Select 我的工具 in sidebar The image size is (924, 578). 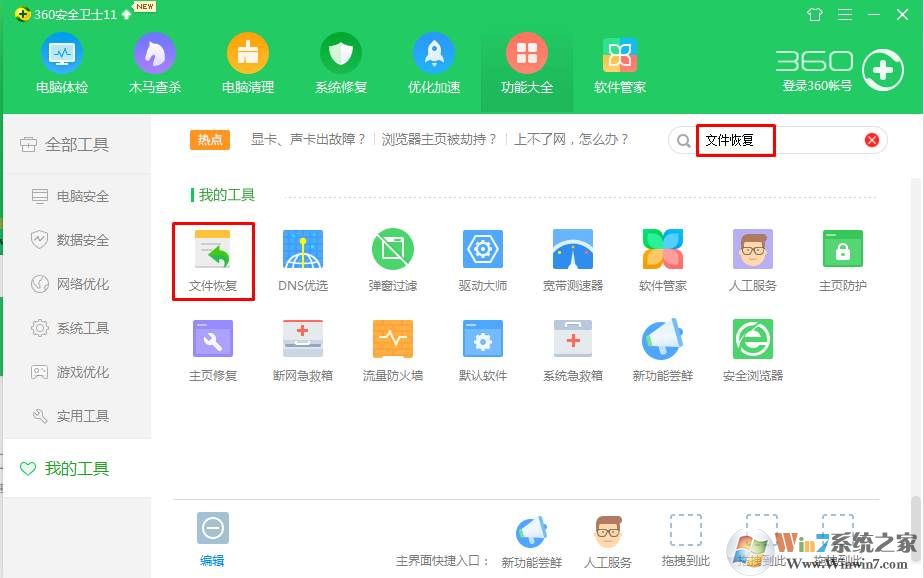[x=77, y=468]
